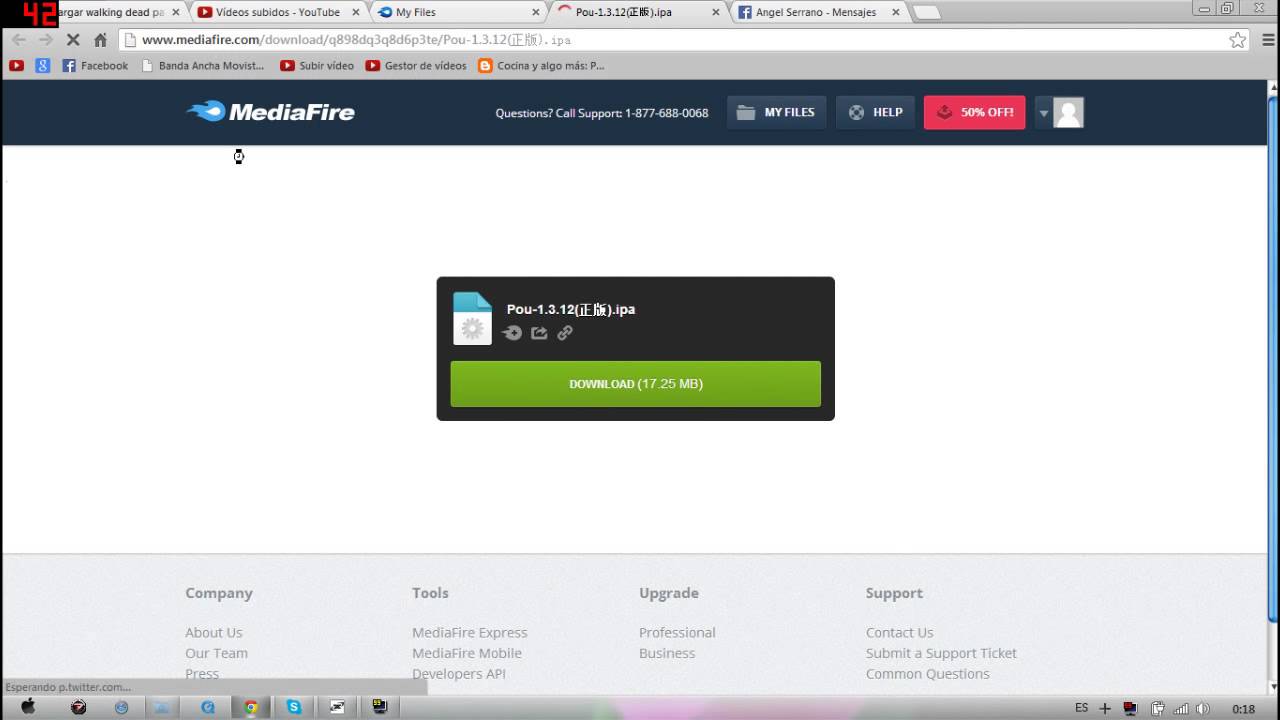1280x720 pixels.
Task: Open the Facebook bookmark
Action: pyautogui.click(x=95, y=66)
